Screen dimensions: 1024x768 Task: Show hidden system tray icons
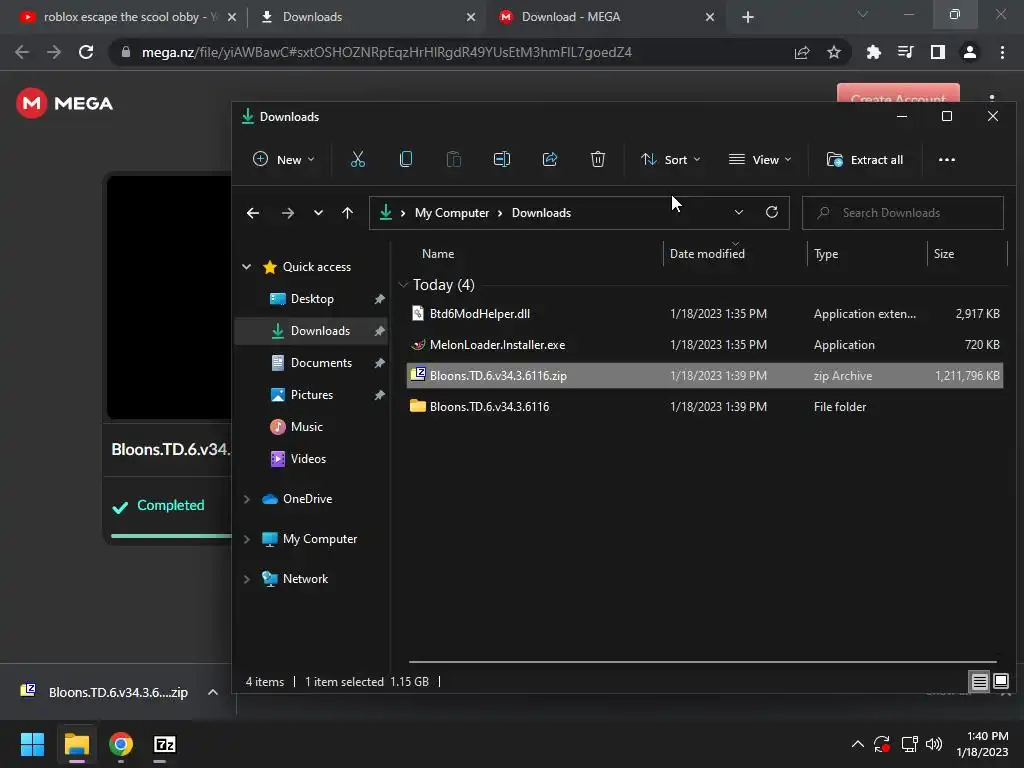coord(857,744)
